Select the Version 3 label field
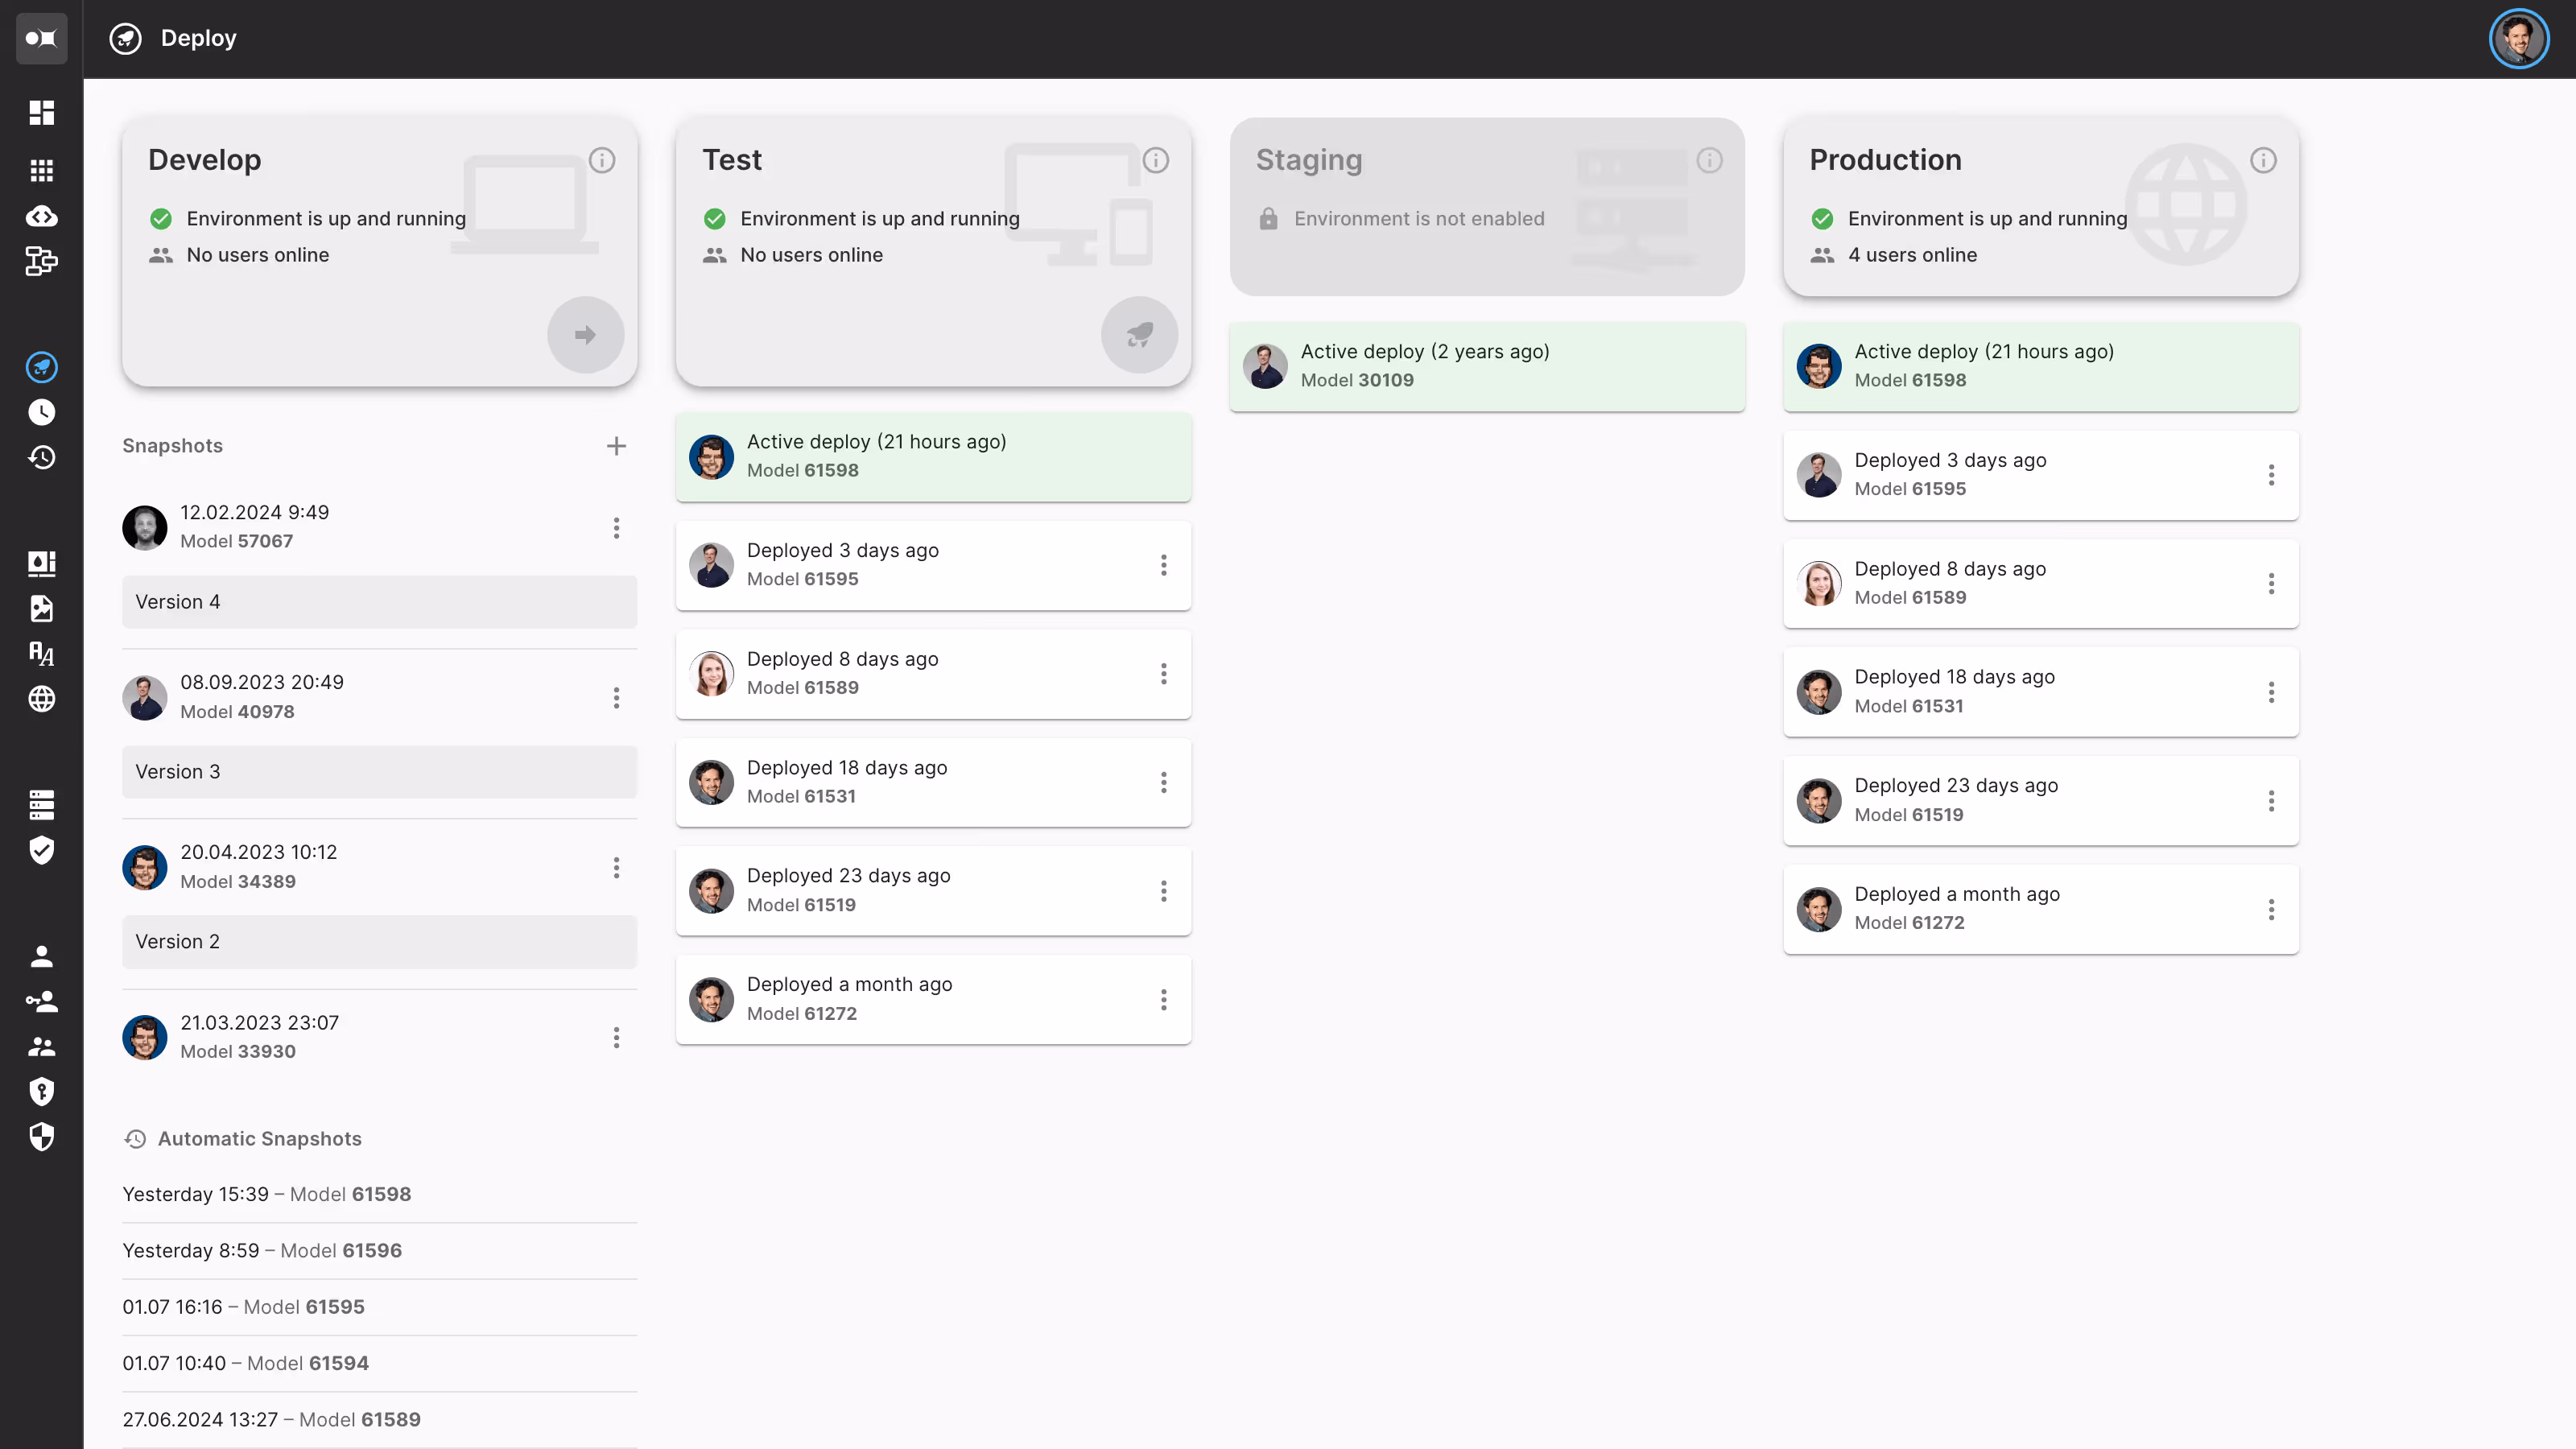This screenshot has width=2576, height=1449. 379,772
